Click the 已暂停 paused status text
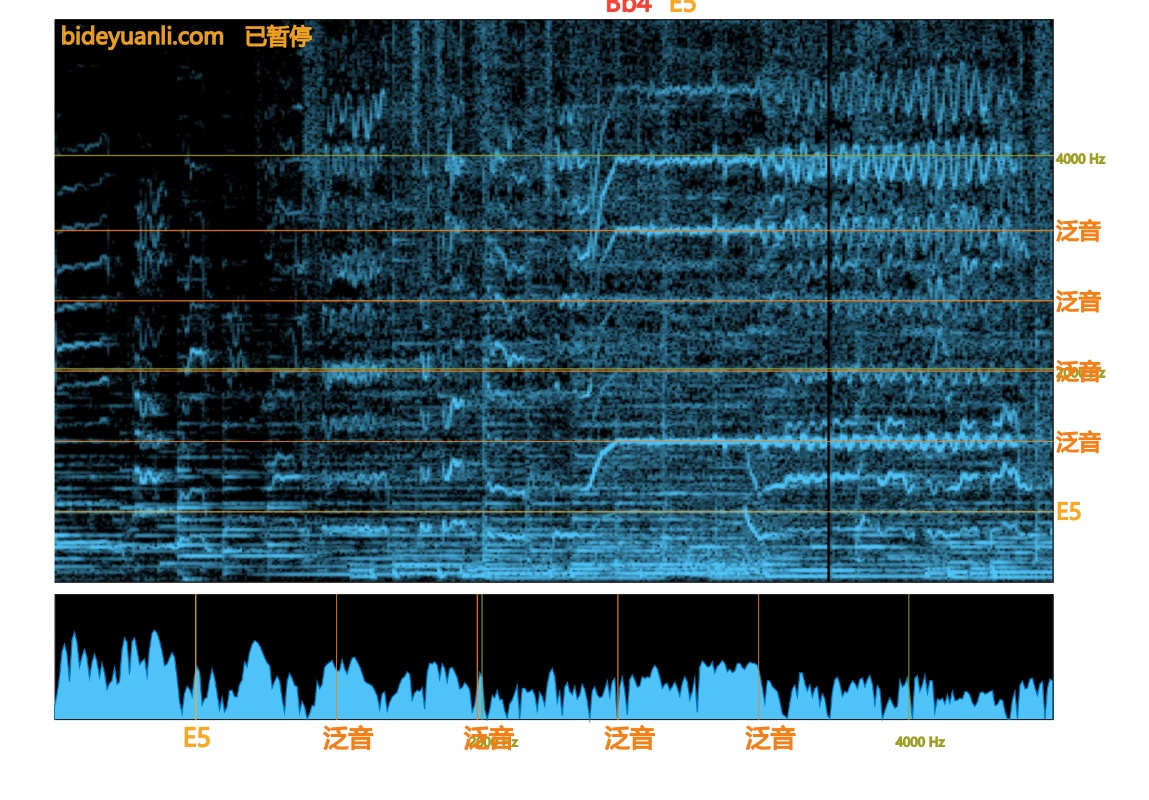 [278, 36]
